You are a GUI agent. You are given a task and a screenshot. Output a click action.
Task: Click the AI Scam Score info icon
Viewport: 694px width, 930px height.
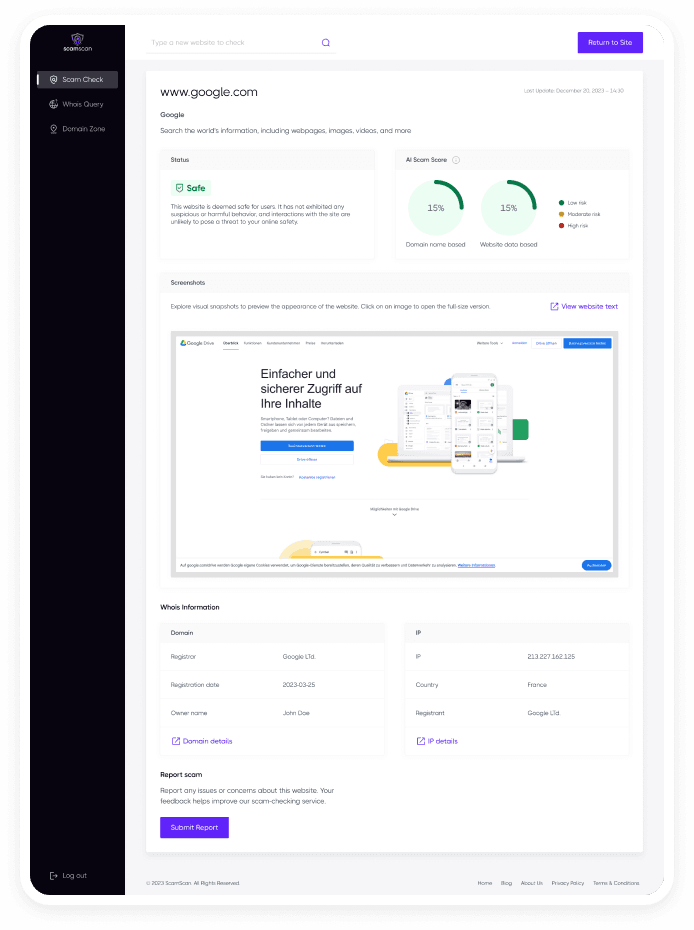pos(456,160)
